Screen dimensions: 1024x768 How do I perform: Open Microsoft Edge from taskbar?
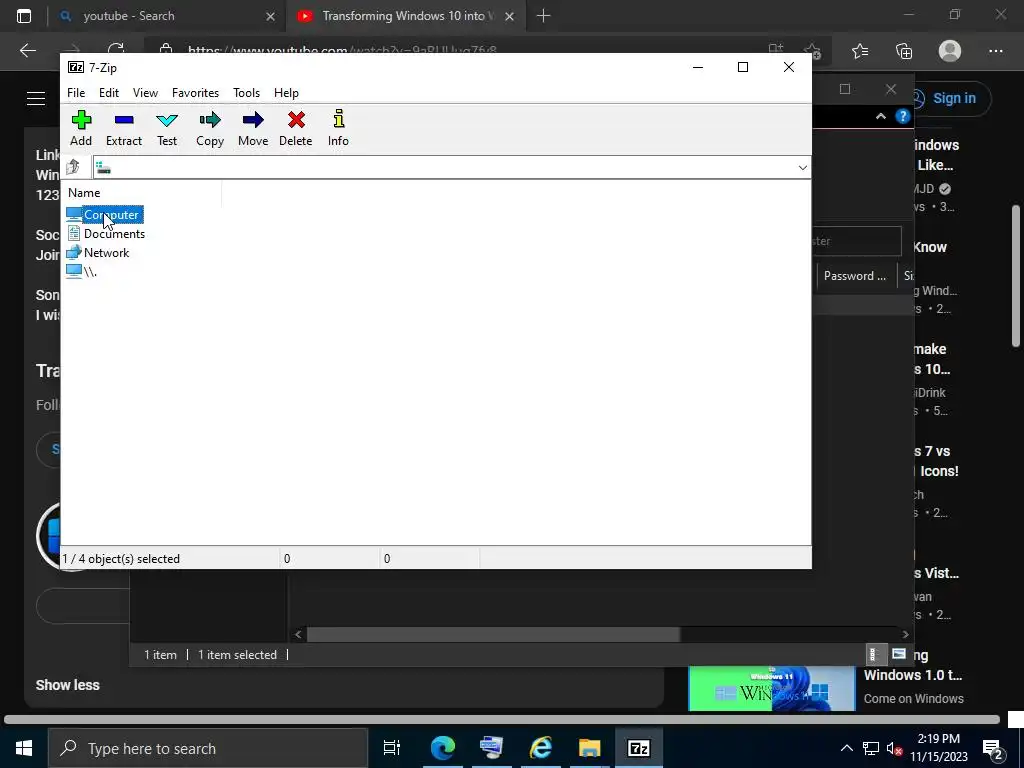pyautogui.click(x=442, y=748)
